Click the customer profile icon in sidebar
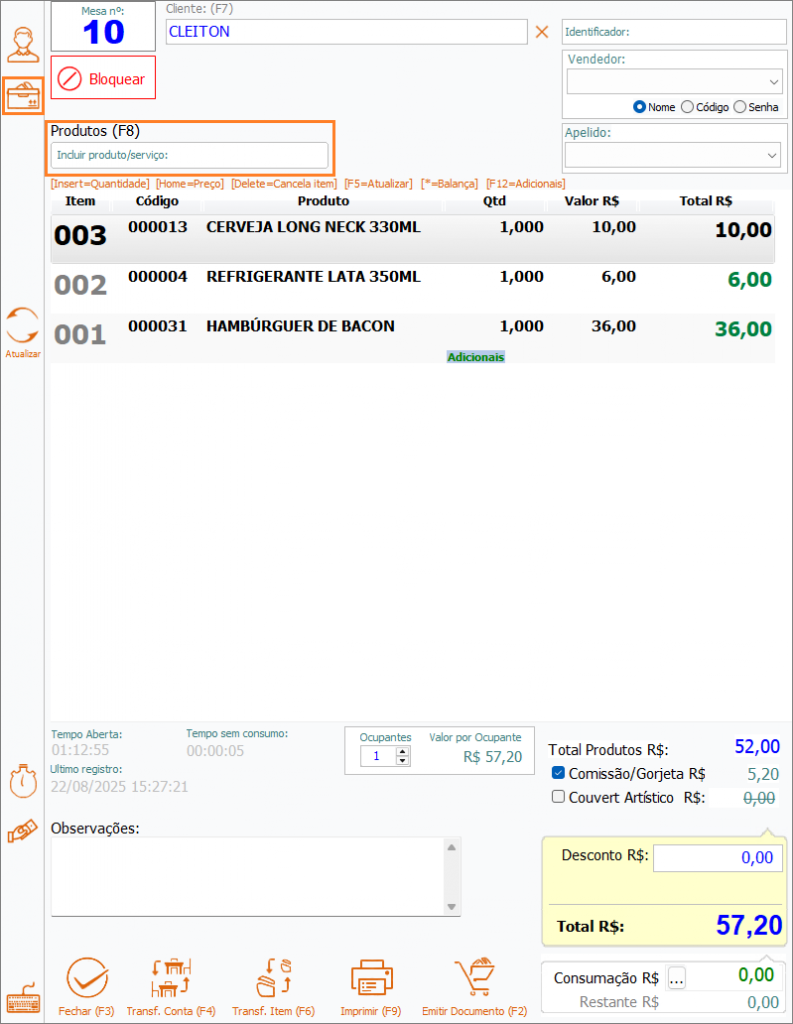This screenshot has width=793, height=1024. pyautogui.click(x=22, y=45)
